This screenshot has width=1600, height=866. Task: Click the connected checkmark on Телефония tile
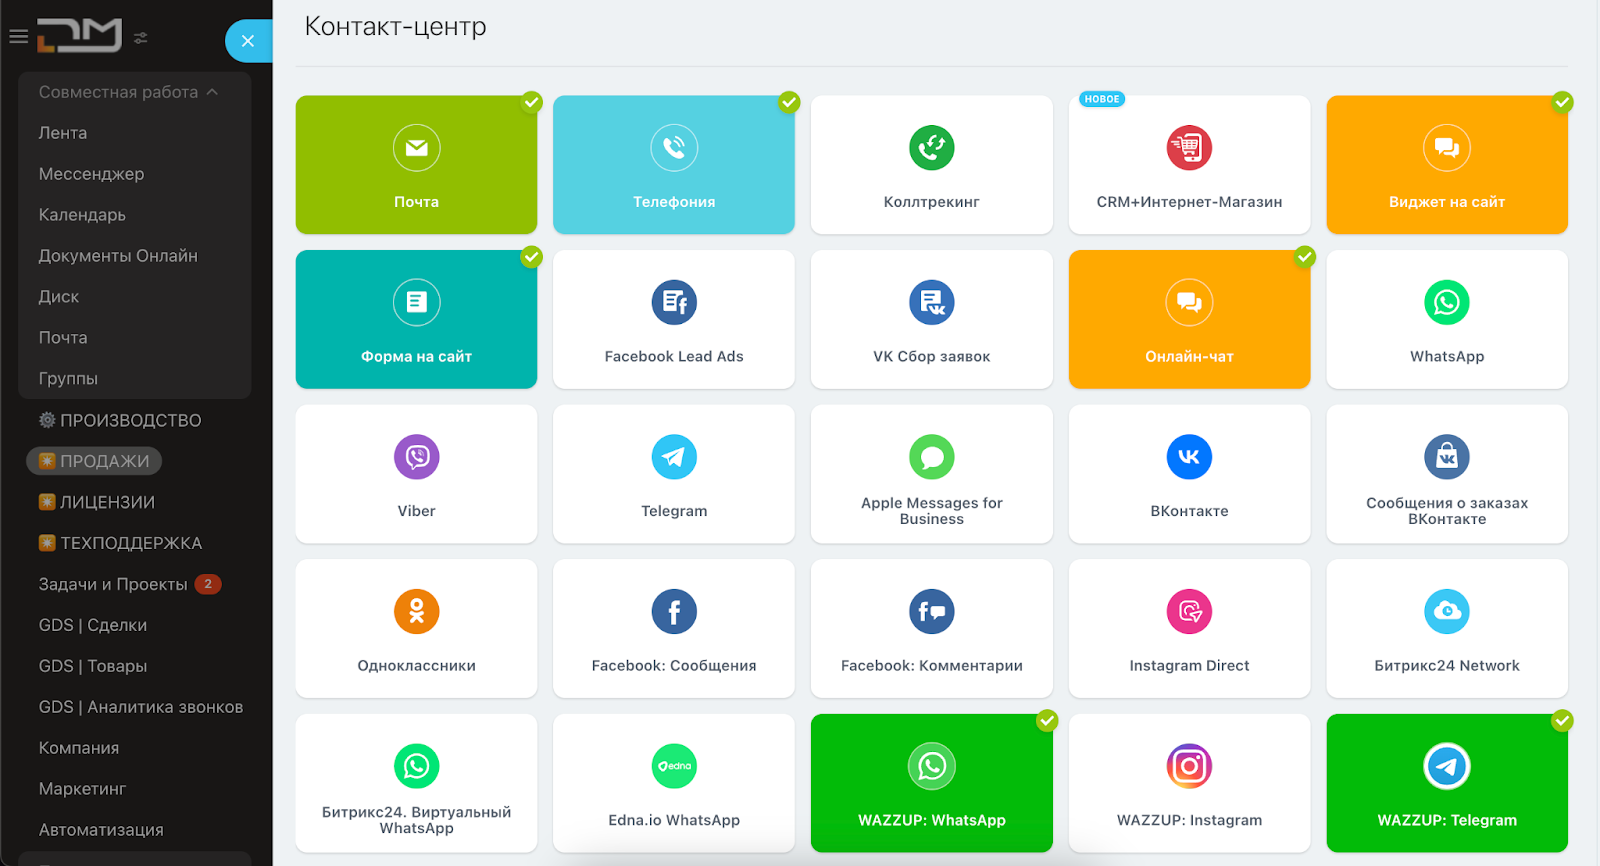[x=789, y=102]
